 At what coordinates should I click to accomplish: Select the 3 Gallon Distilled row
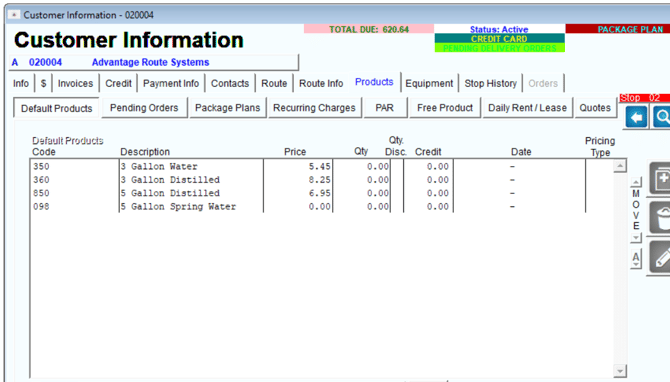click(322, 180)
